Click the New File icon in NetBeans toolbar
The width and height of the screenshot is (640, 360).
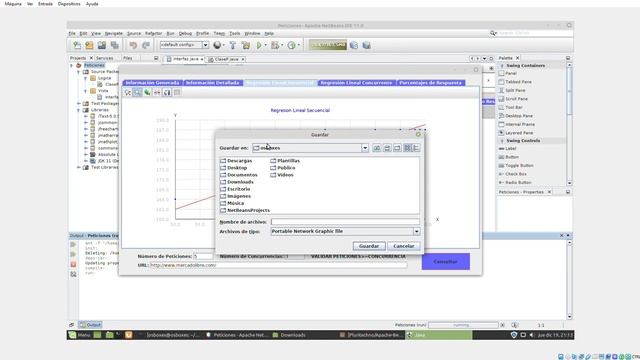[77, 45]
